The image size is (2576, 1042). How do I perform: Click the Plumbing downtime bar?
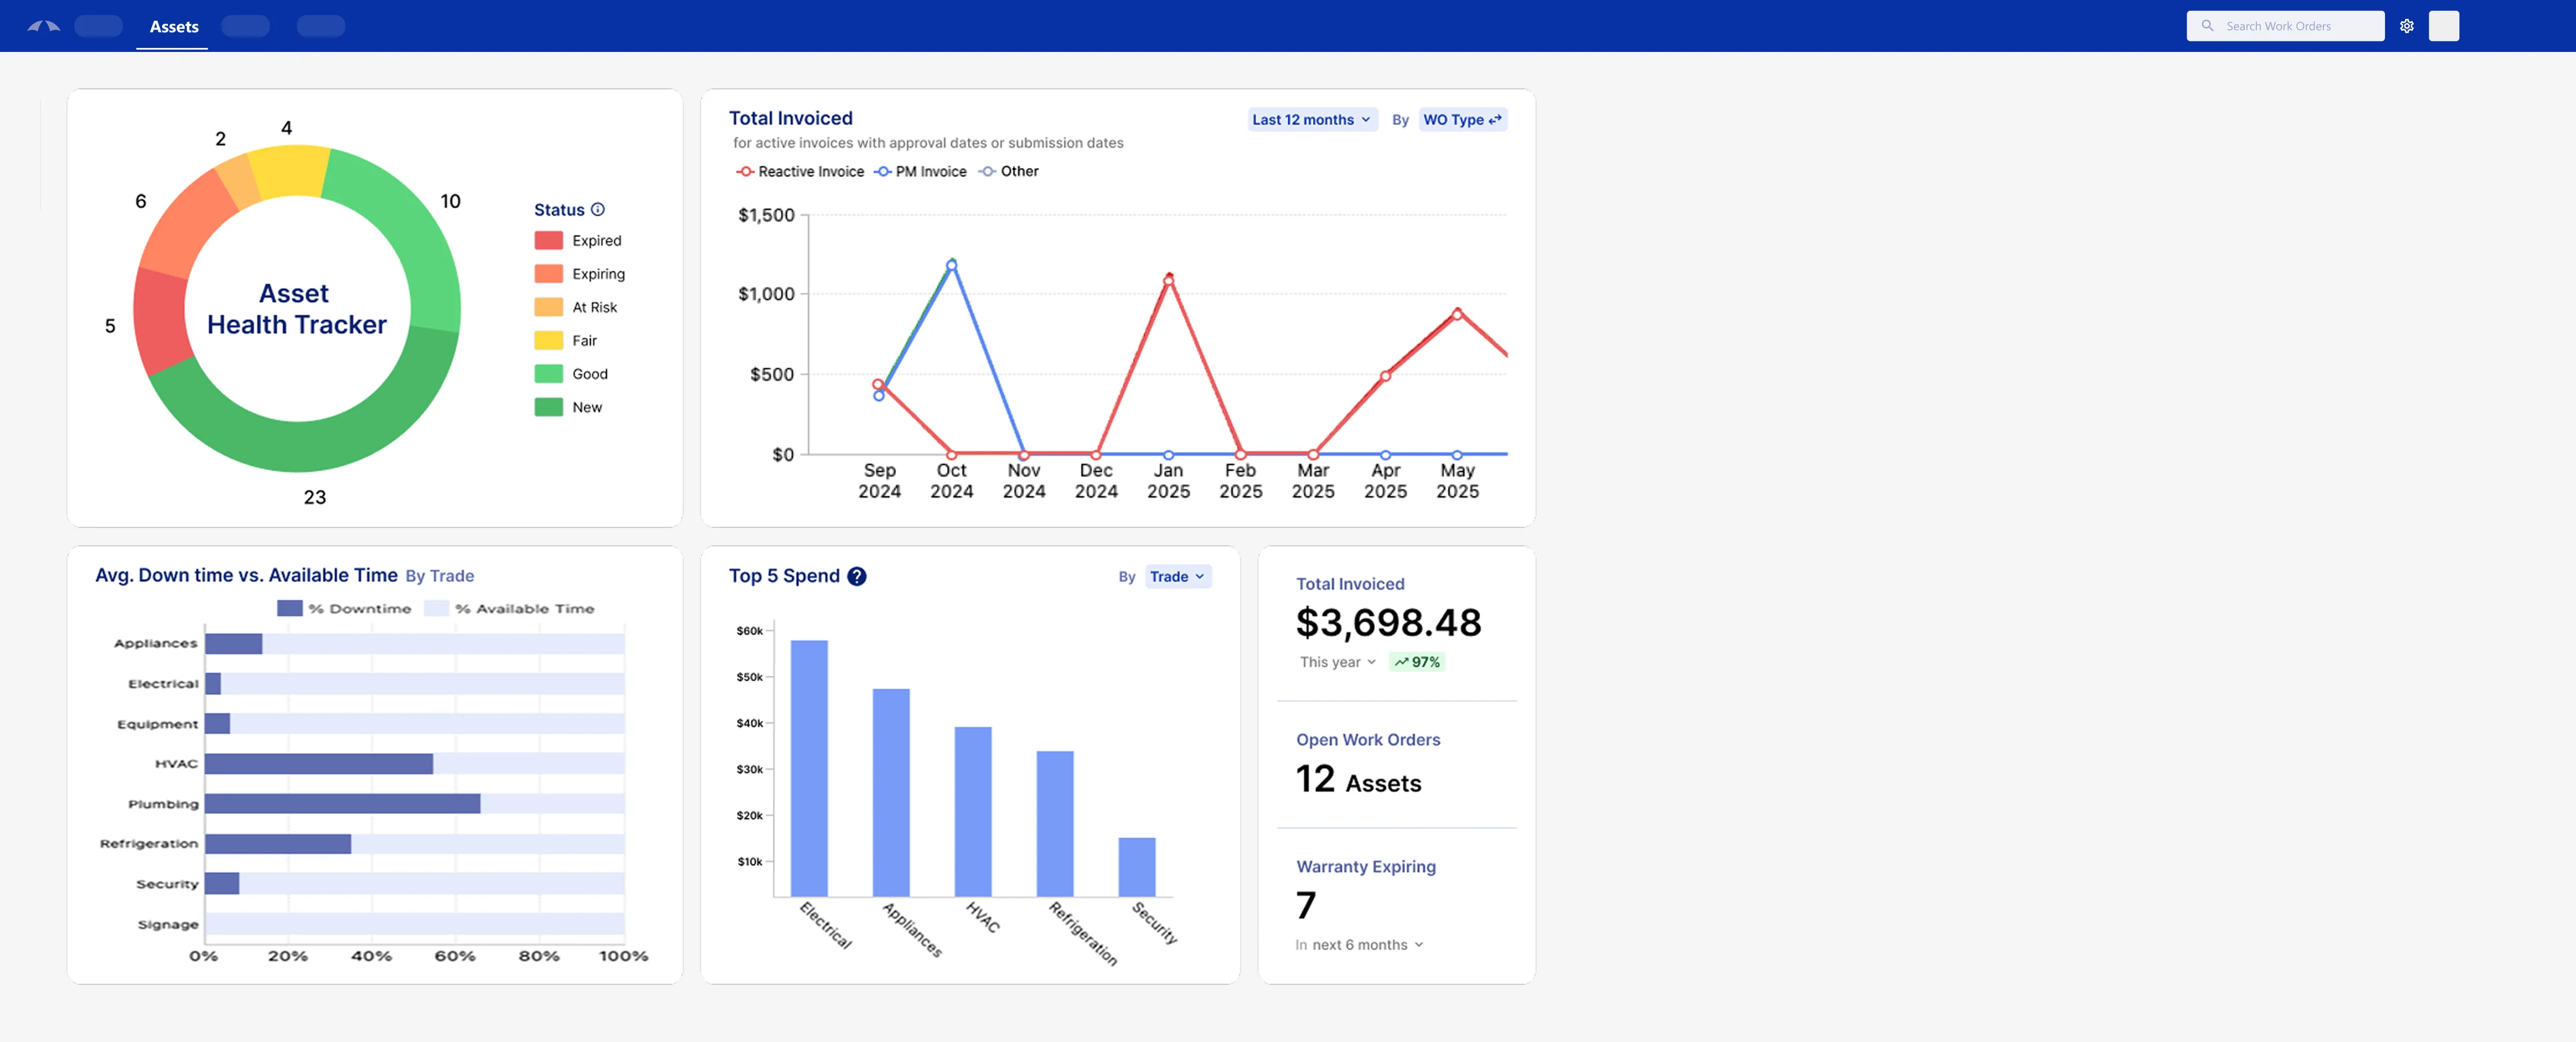[343, 804]
